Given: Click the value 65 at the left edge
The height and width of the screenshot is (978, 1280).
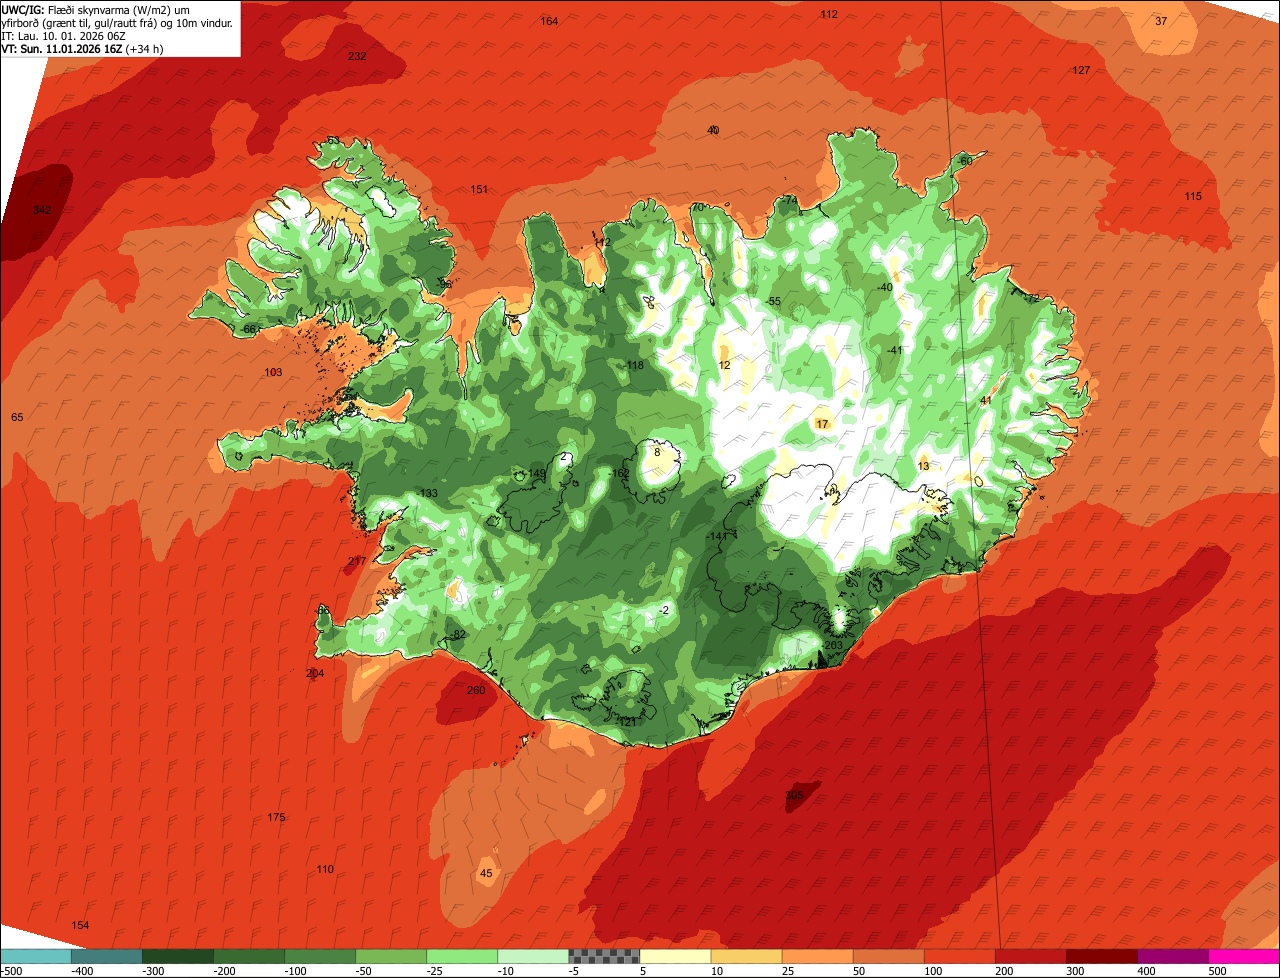Looking at the screenshot, I should (17, 416).
